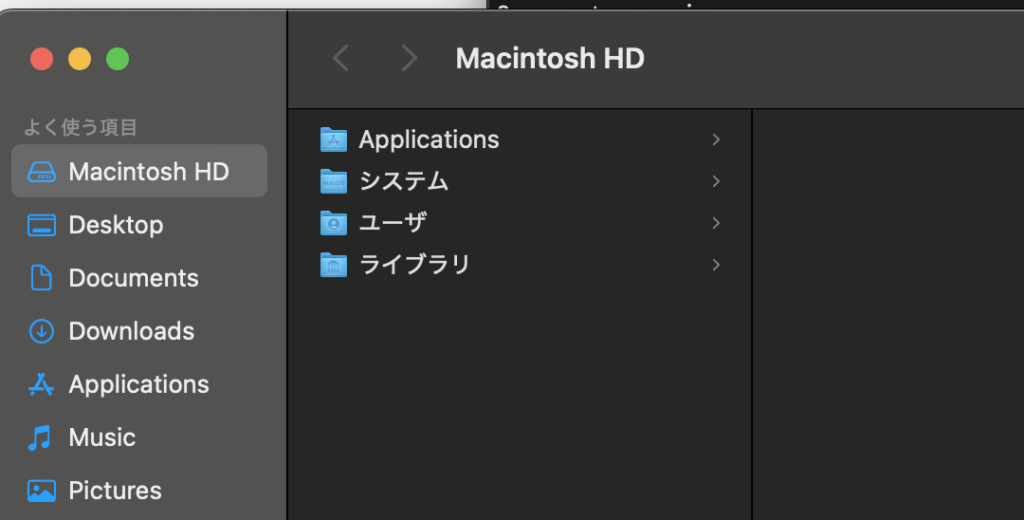Select the Applications folder icon in file list
This screenshot has width=1024, height=520.
[x=333, y=139]
